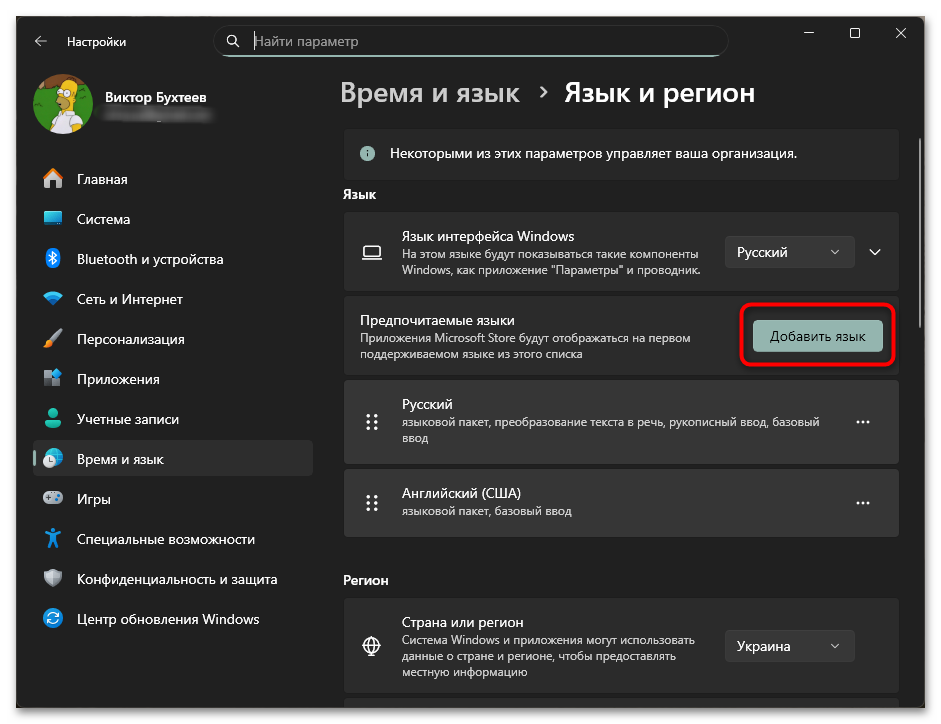
Task: Maximize the Settings window
Action: click(x=855, y=33)
